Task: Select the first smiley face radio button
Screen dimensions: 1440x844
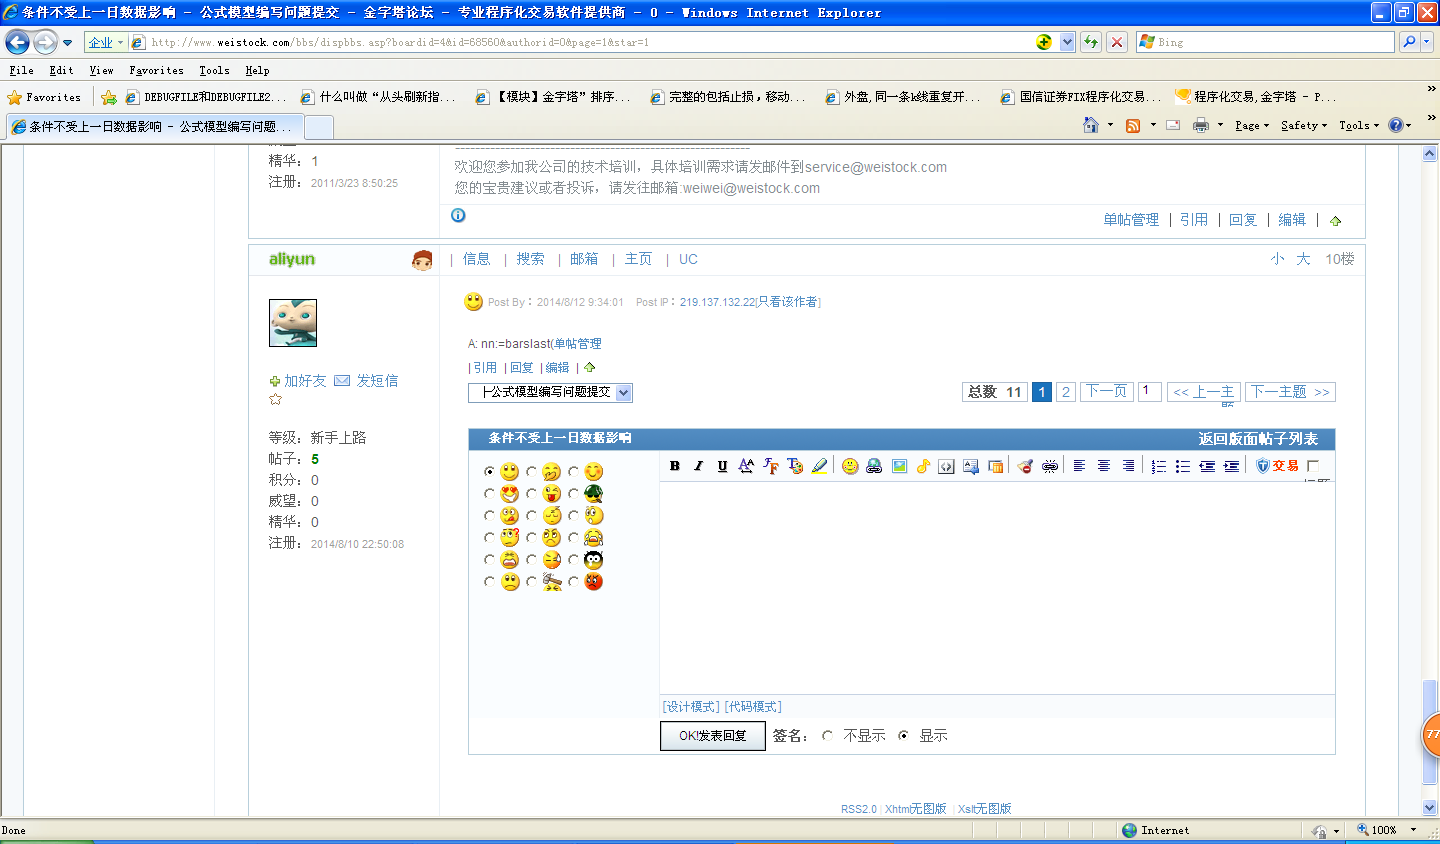Action: 489,472
